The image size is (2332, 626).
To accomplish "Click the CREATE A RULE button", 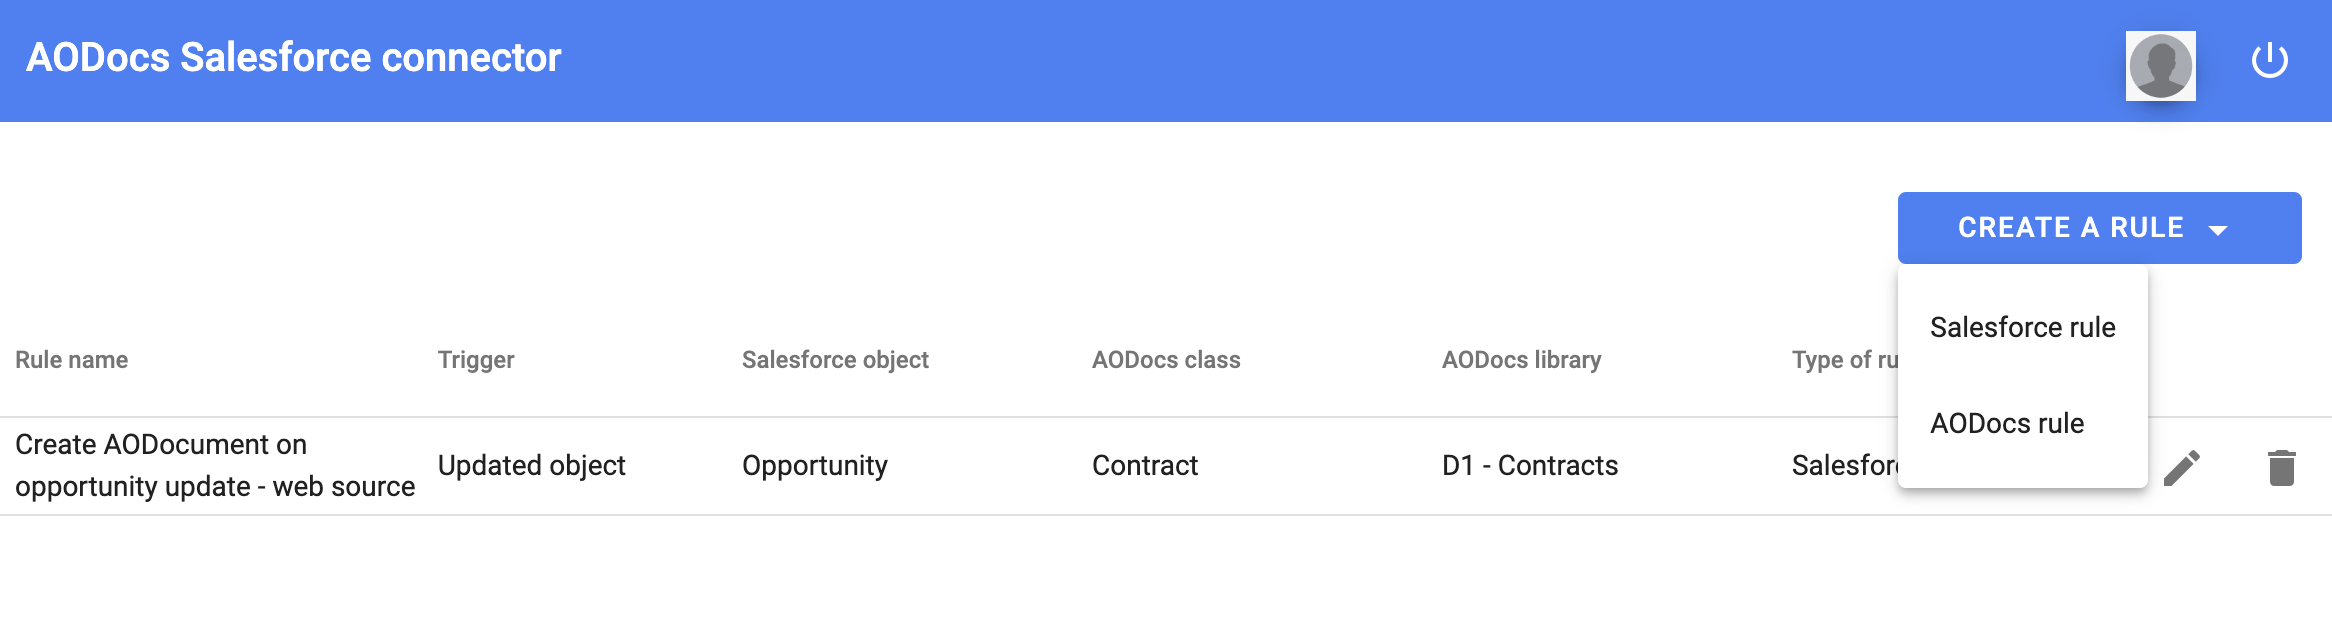I will pos(2099,228).
